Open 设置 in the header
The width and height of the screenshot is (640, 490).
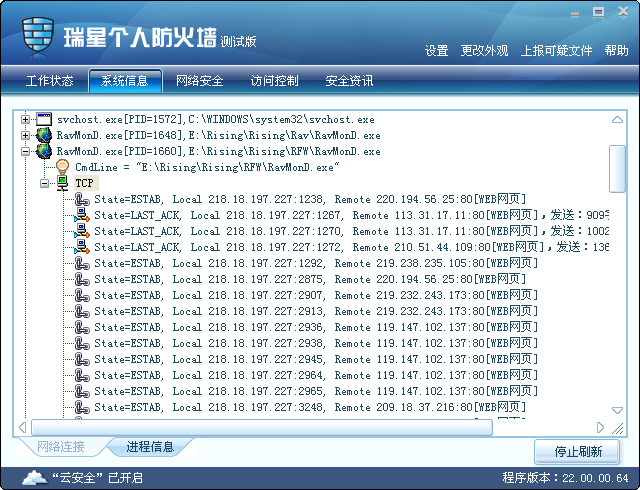[x=436, y=51]
